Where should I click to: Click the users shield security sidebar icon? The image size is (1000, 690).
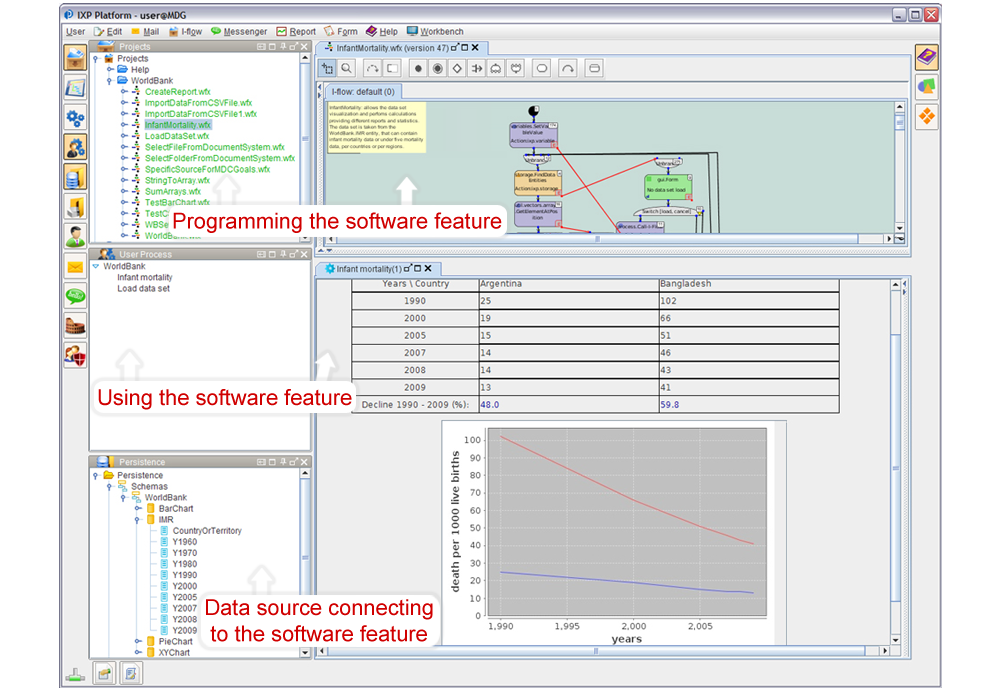pyautogui.click(x=75, y=355)
